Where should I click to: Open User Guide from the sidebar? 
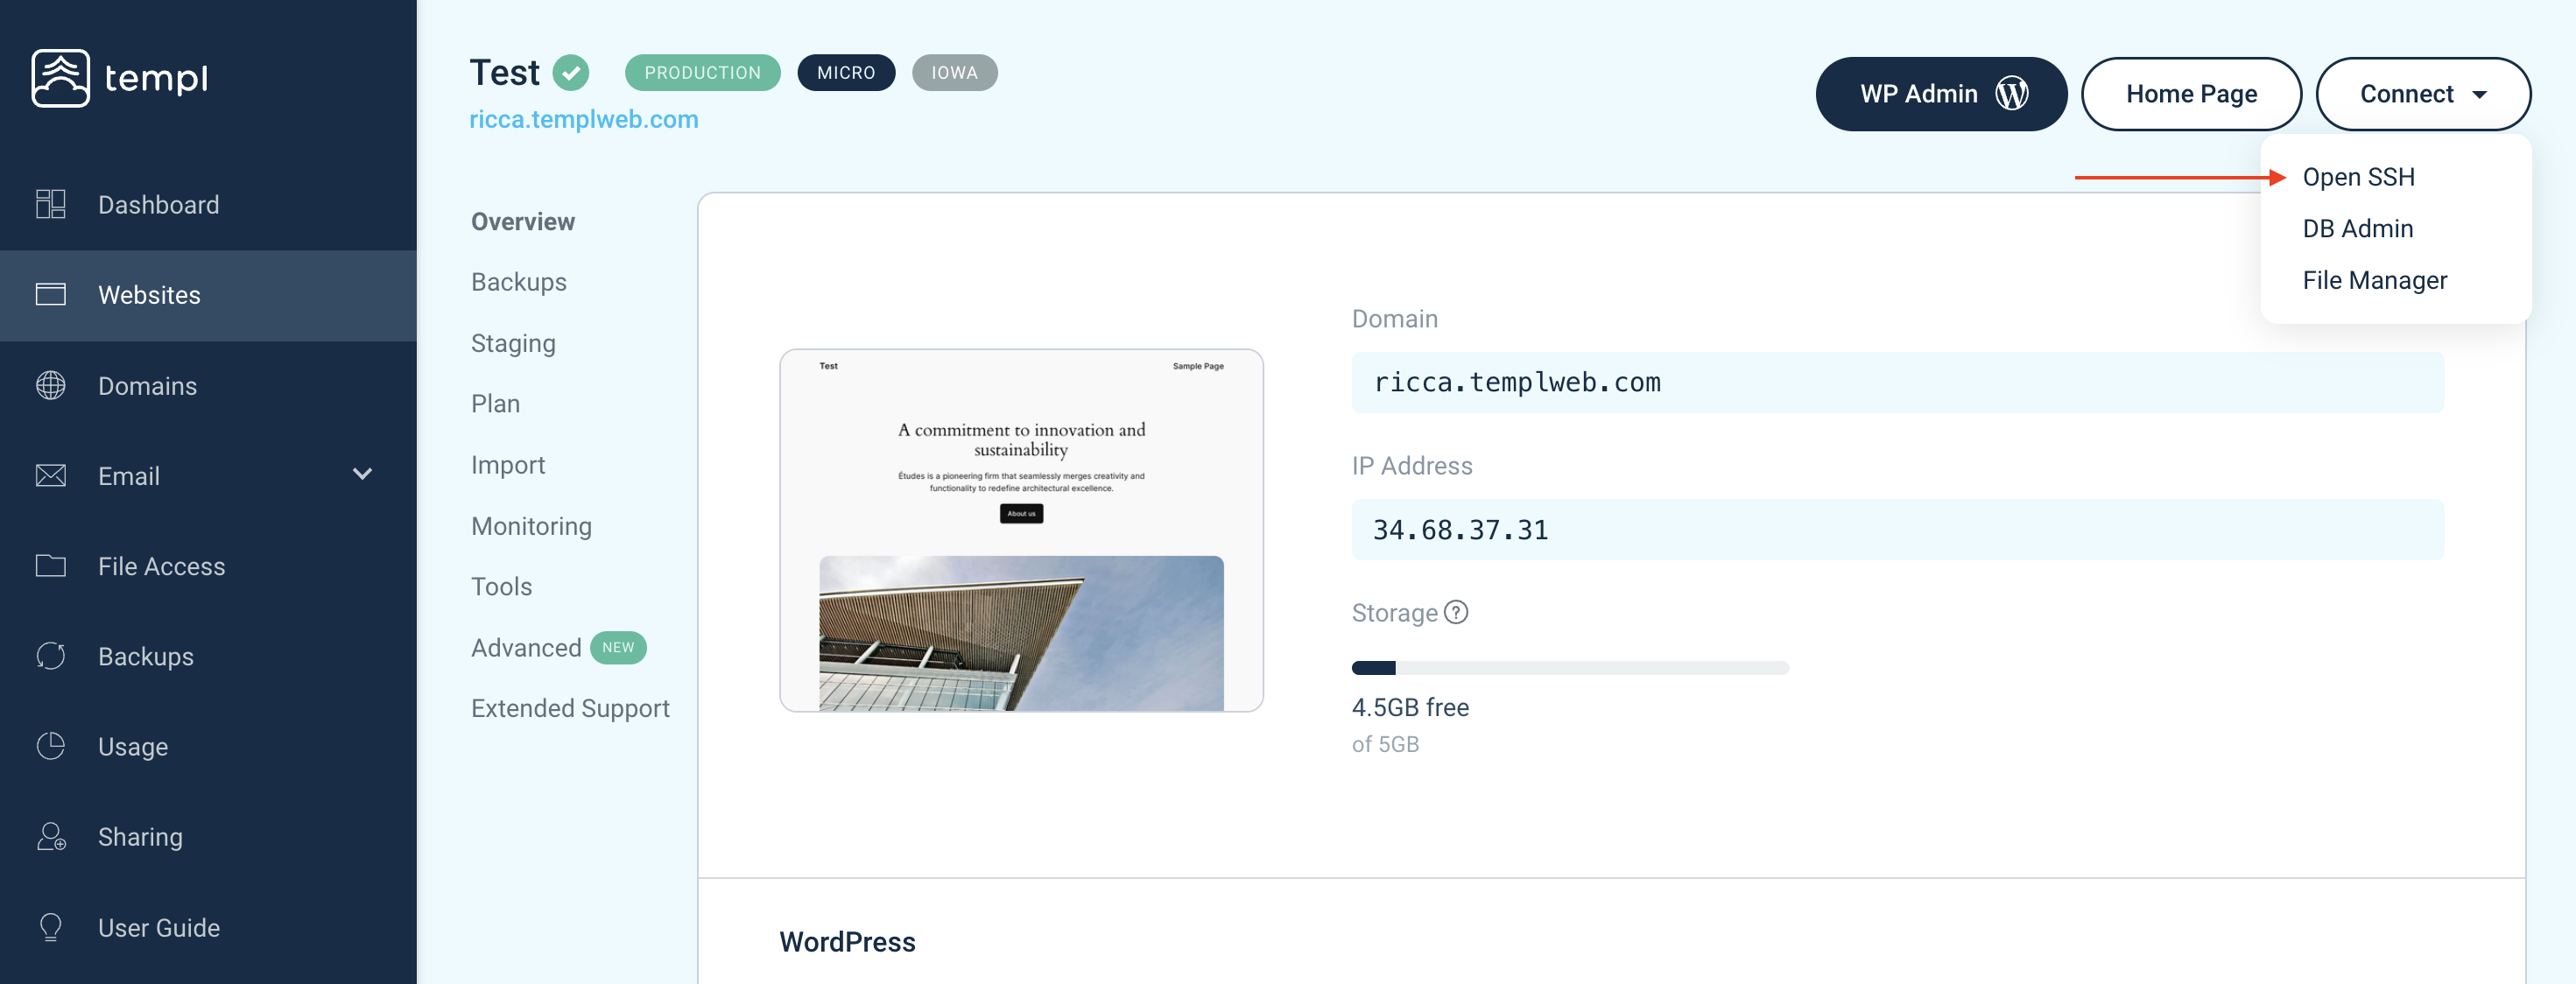(x=208, y=928)
